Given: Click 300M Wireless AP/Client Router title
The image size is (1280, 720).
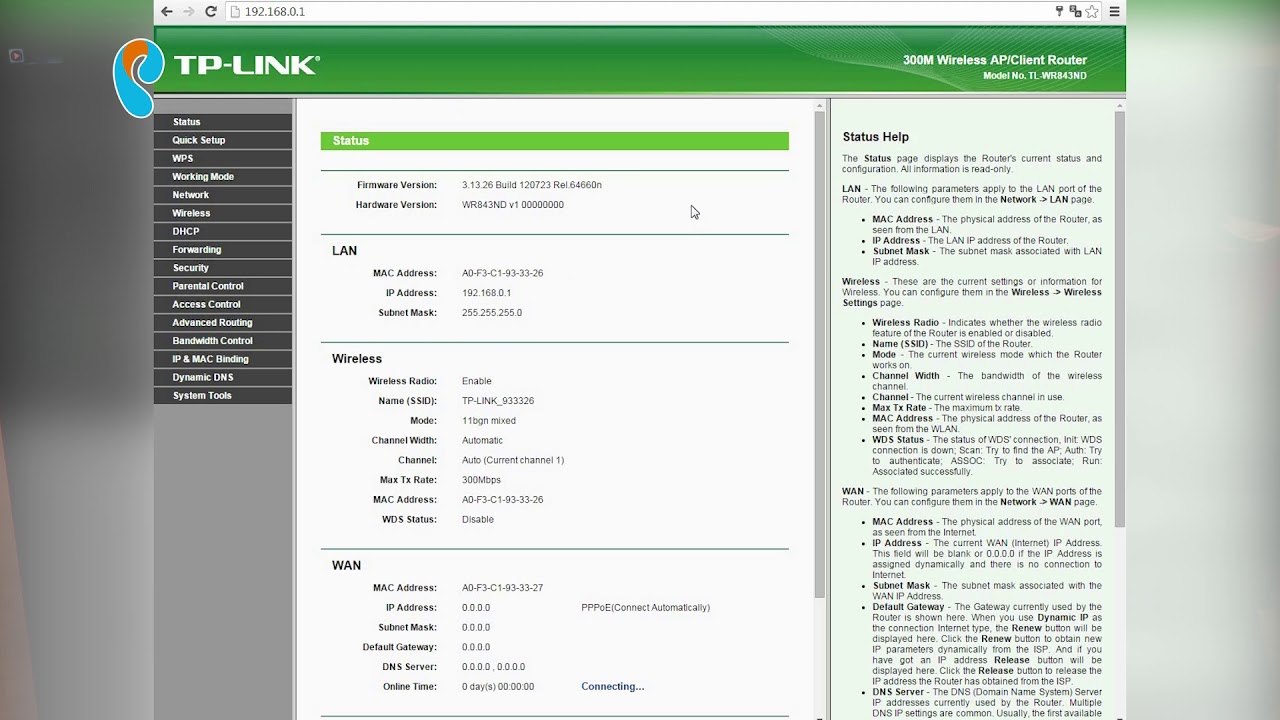Looking at the screenshot, I should [994, 60].
